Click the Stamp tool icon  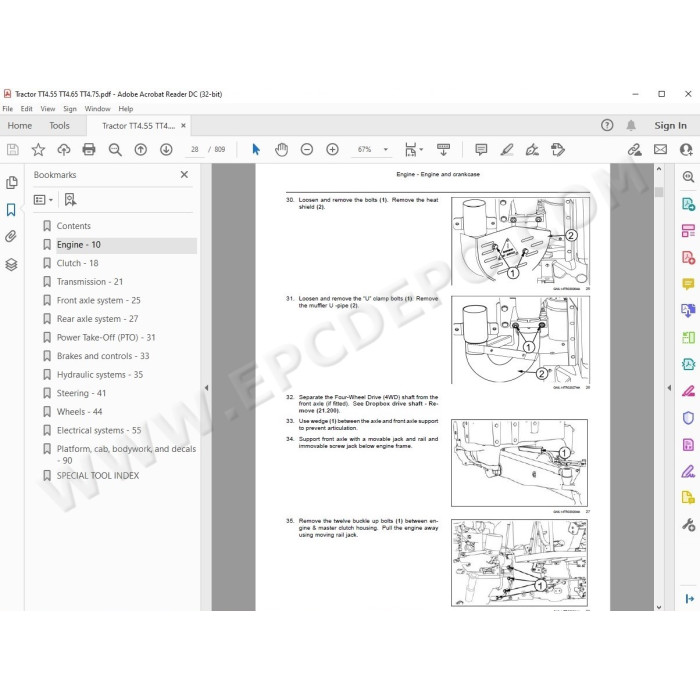point(558,150)
